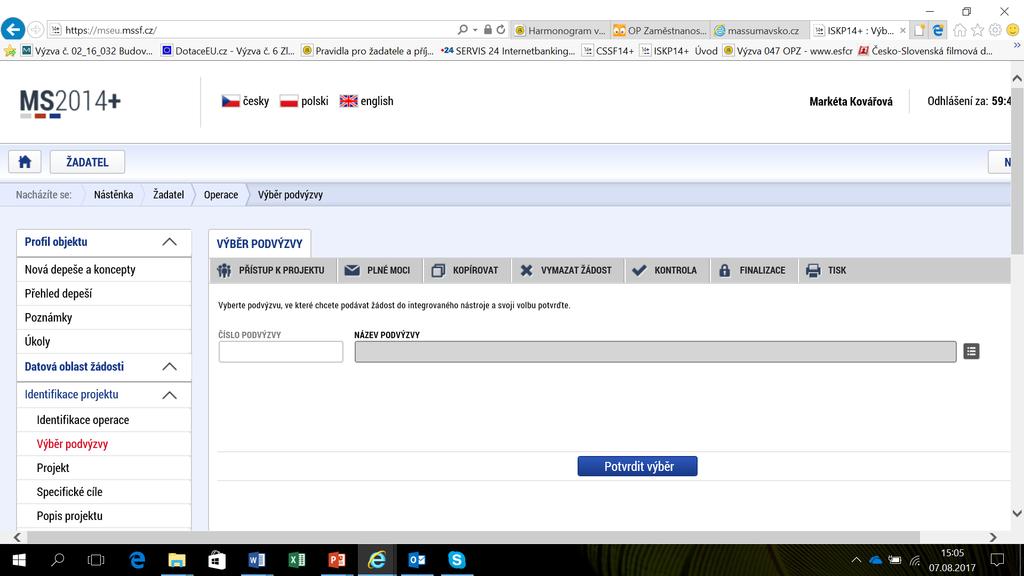Click the browser back arrow
This screenshot has height=576, width=1024.
[x=13, y=29]
